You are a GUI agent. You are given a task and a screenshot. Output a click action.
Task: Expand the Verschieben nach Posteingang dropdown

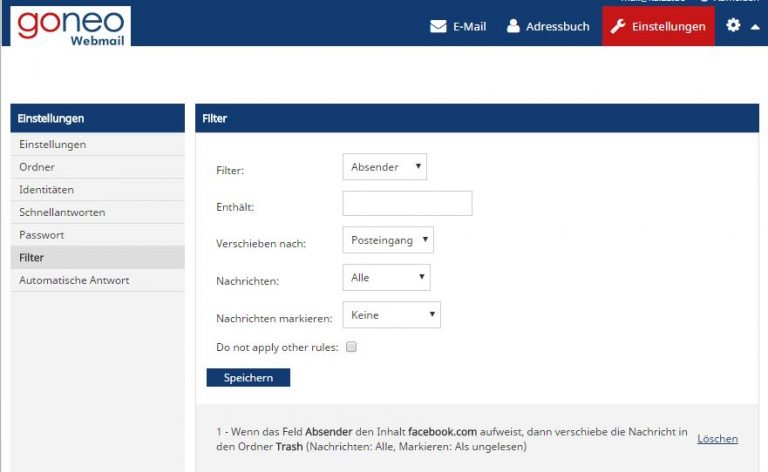(x=388, y=240)
